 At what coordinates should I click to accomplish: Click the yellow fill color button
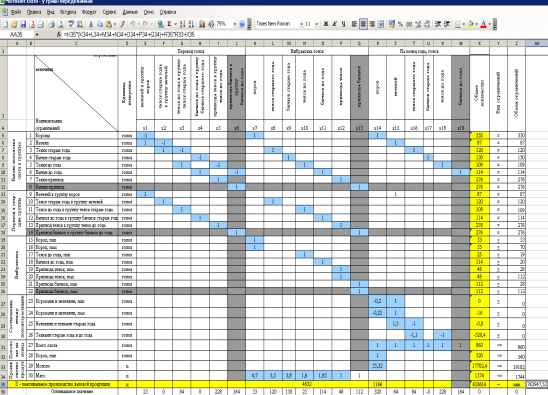[470, 24]
